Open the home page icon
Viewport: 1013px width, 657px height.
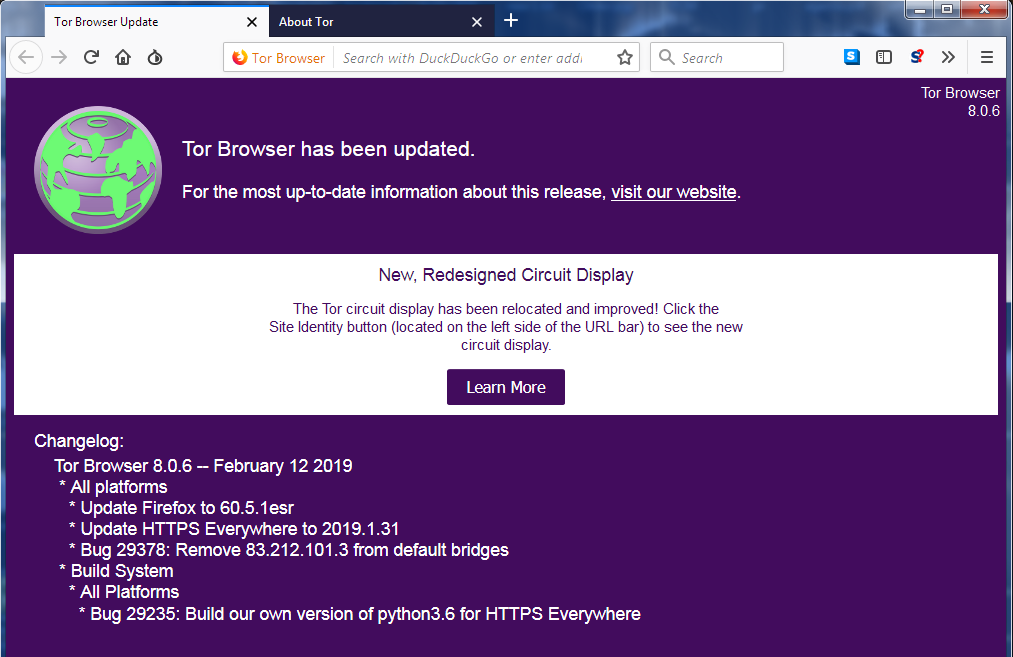122,57
